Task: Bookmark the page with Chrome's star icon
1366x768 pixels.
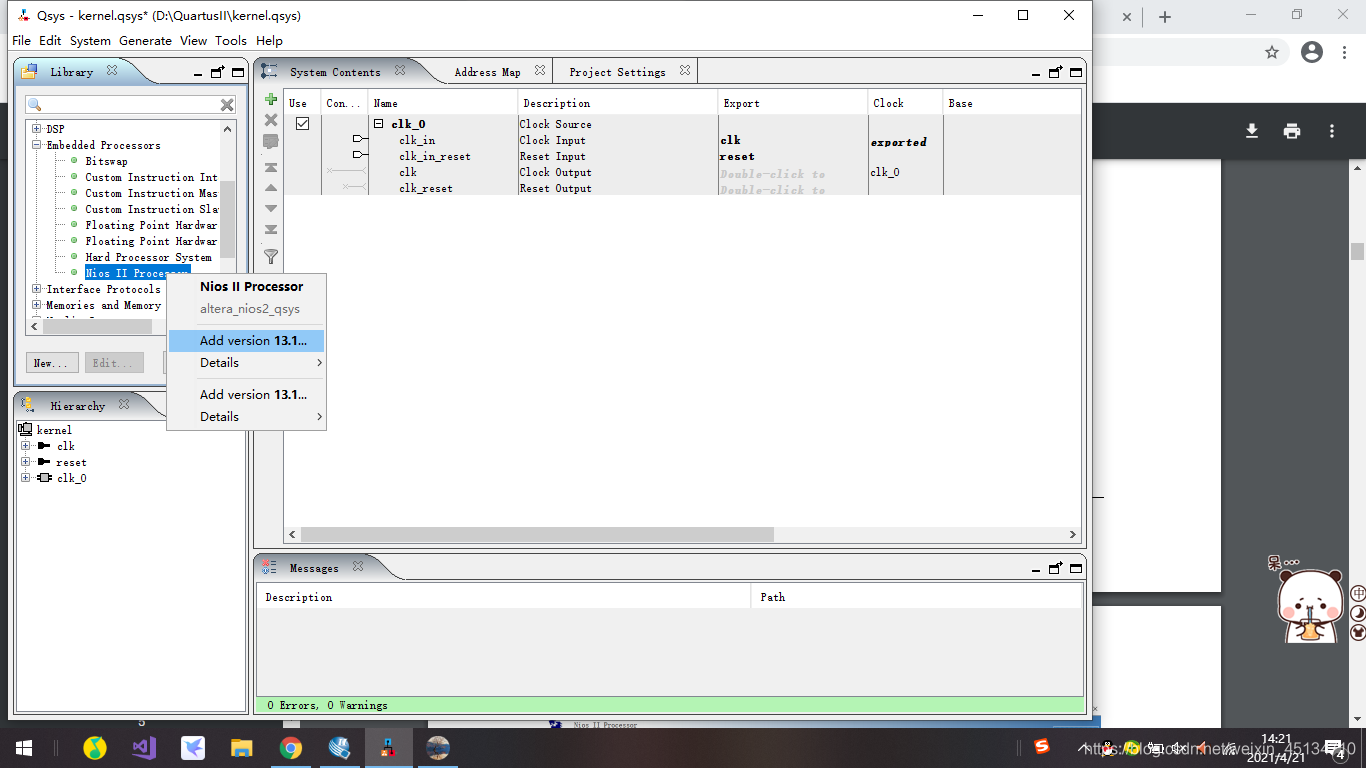Action: (x=1272, y=52)
